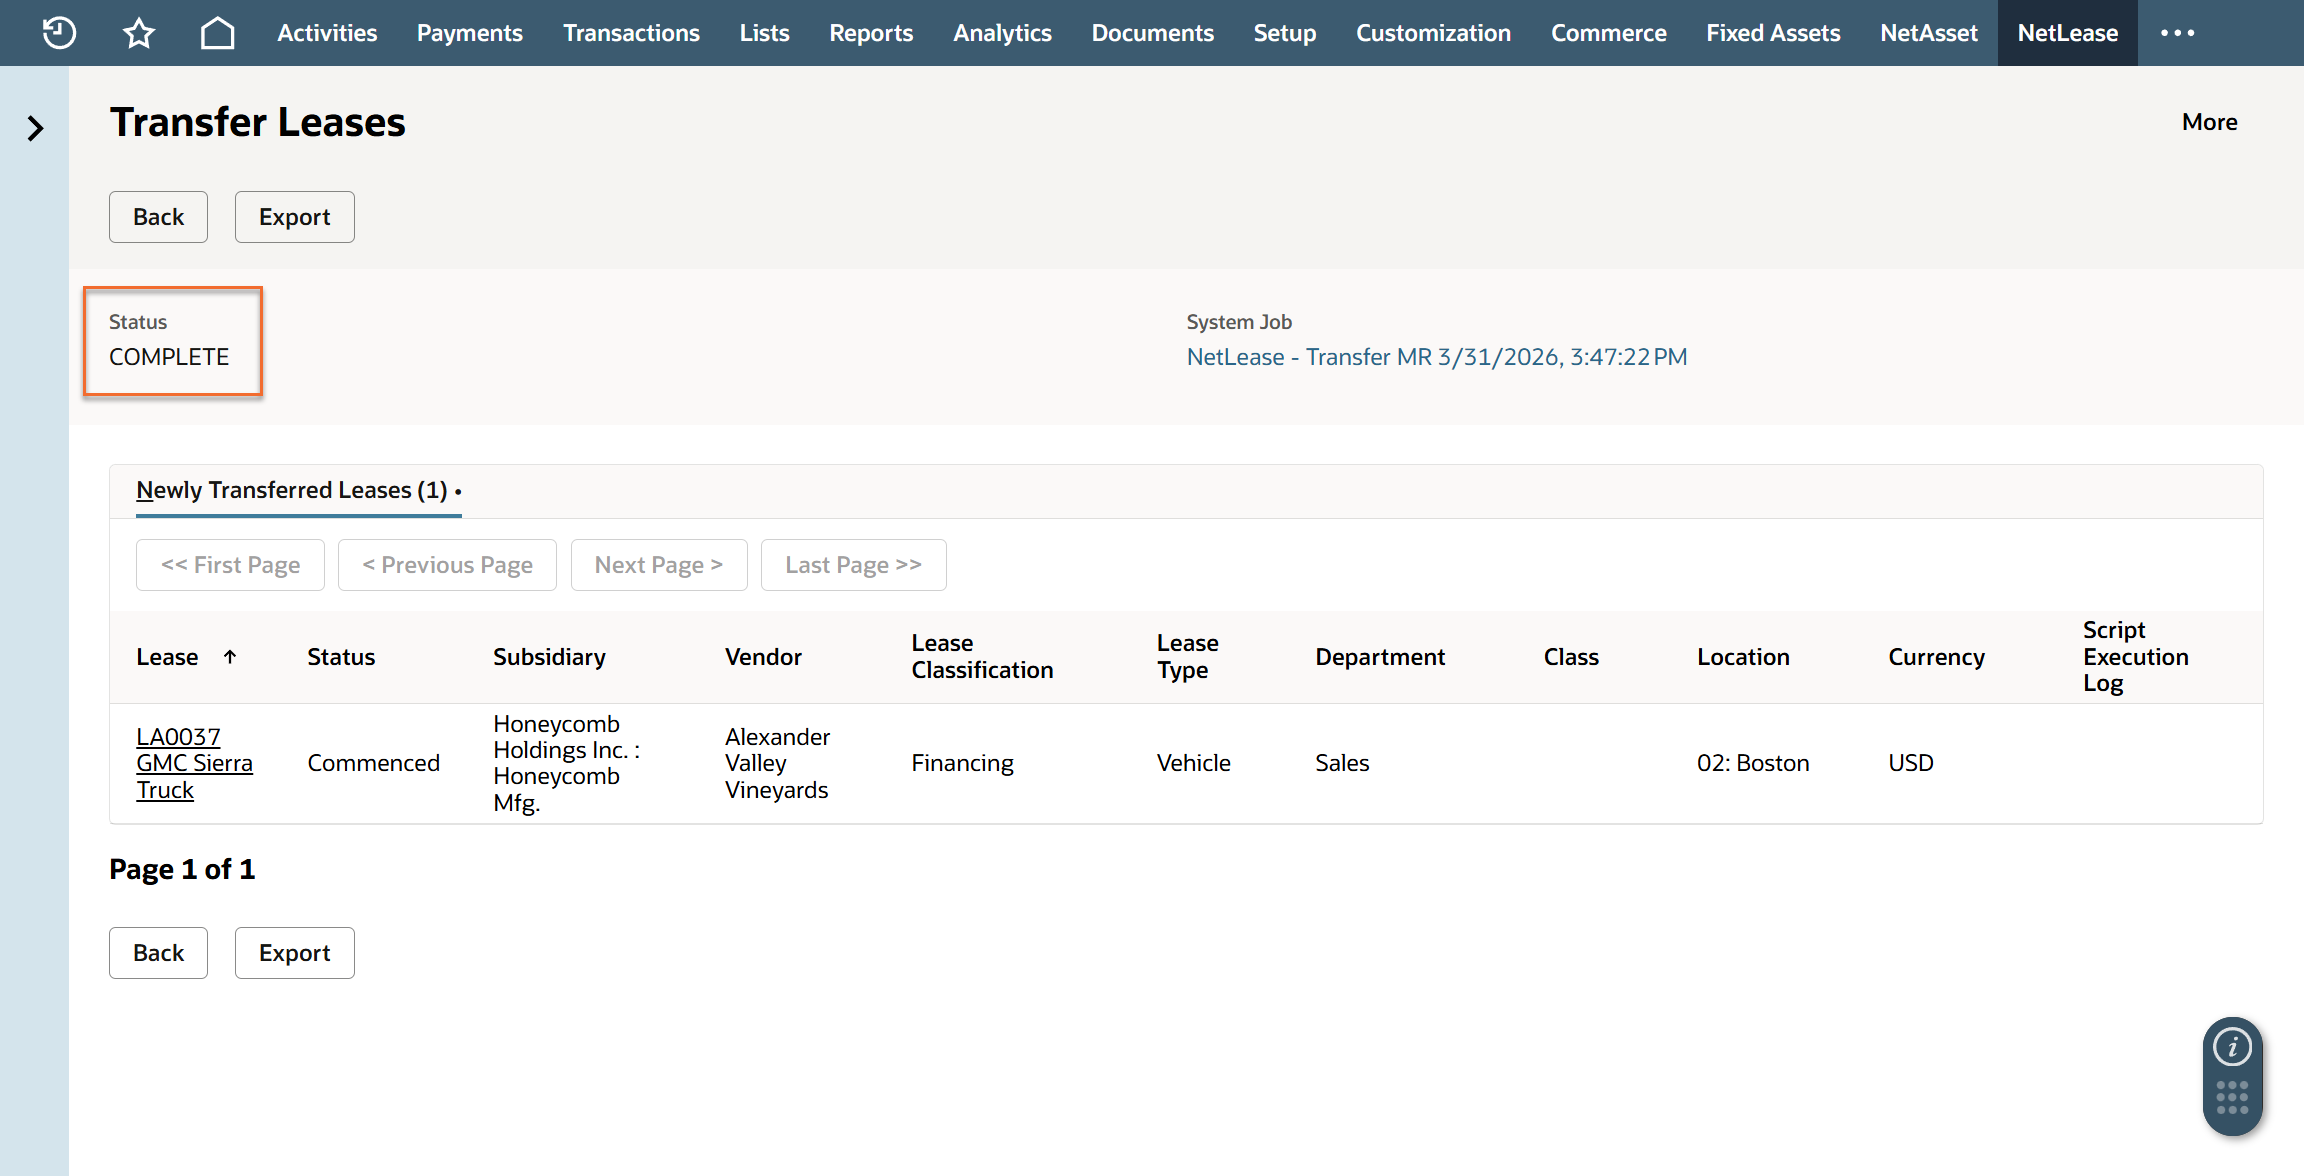Open LA0037 GMC Sierra Truck lease link
The height and width of the screenshot is (1176, 2304).
click(193, 763)
